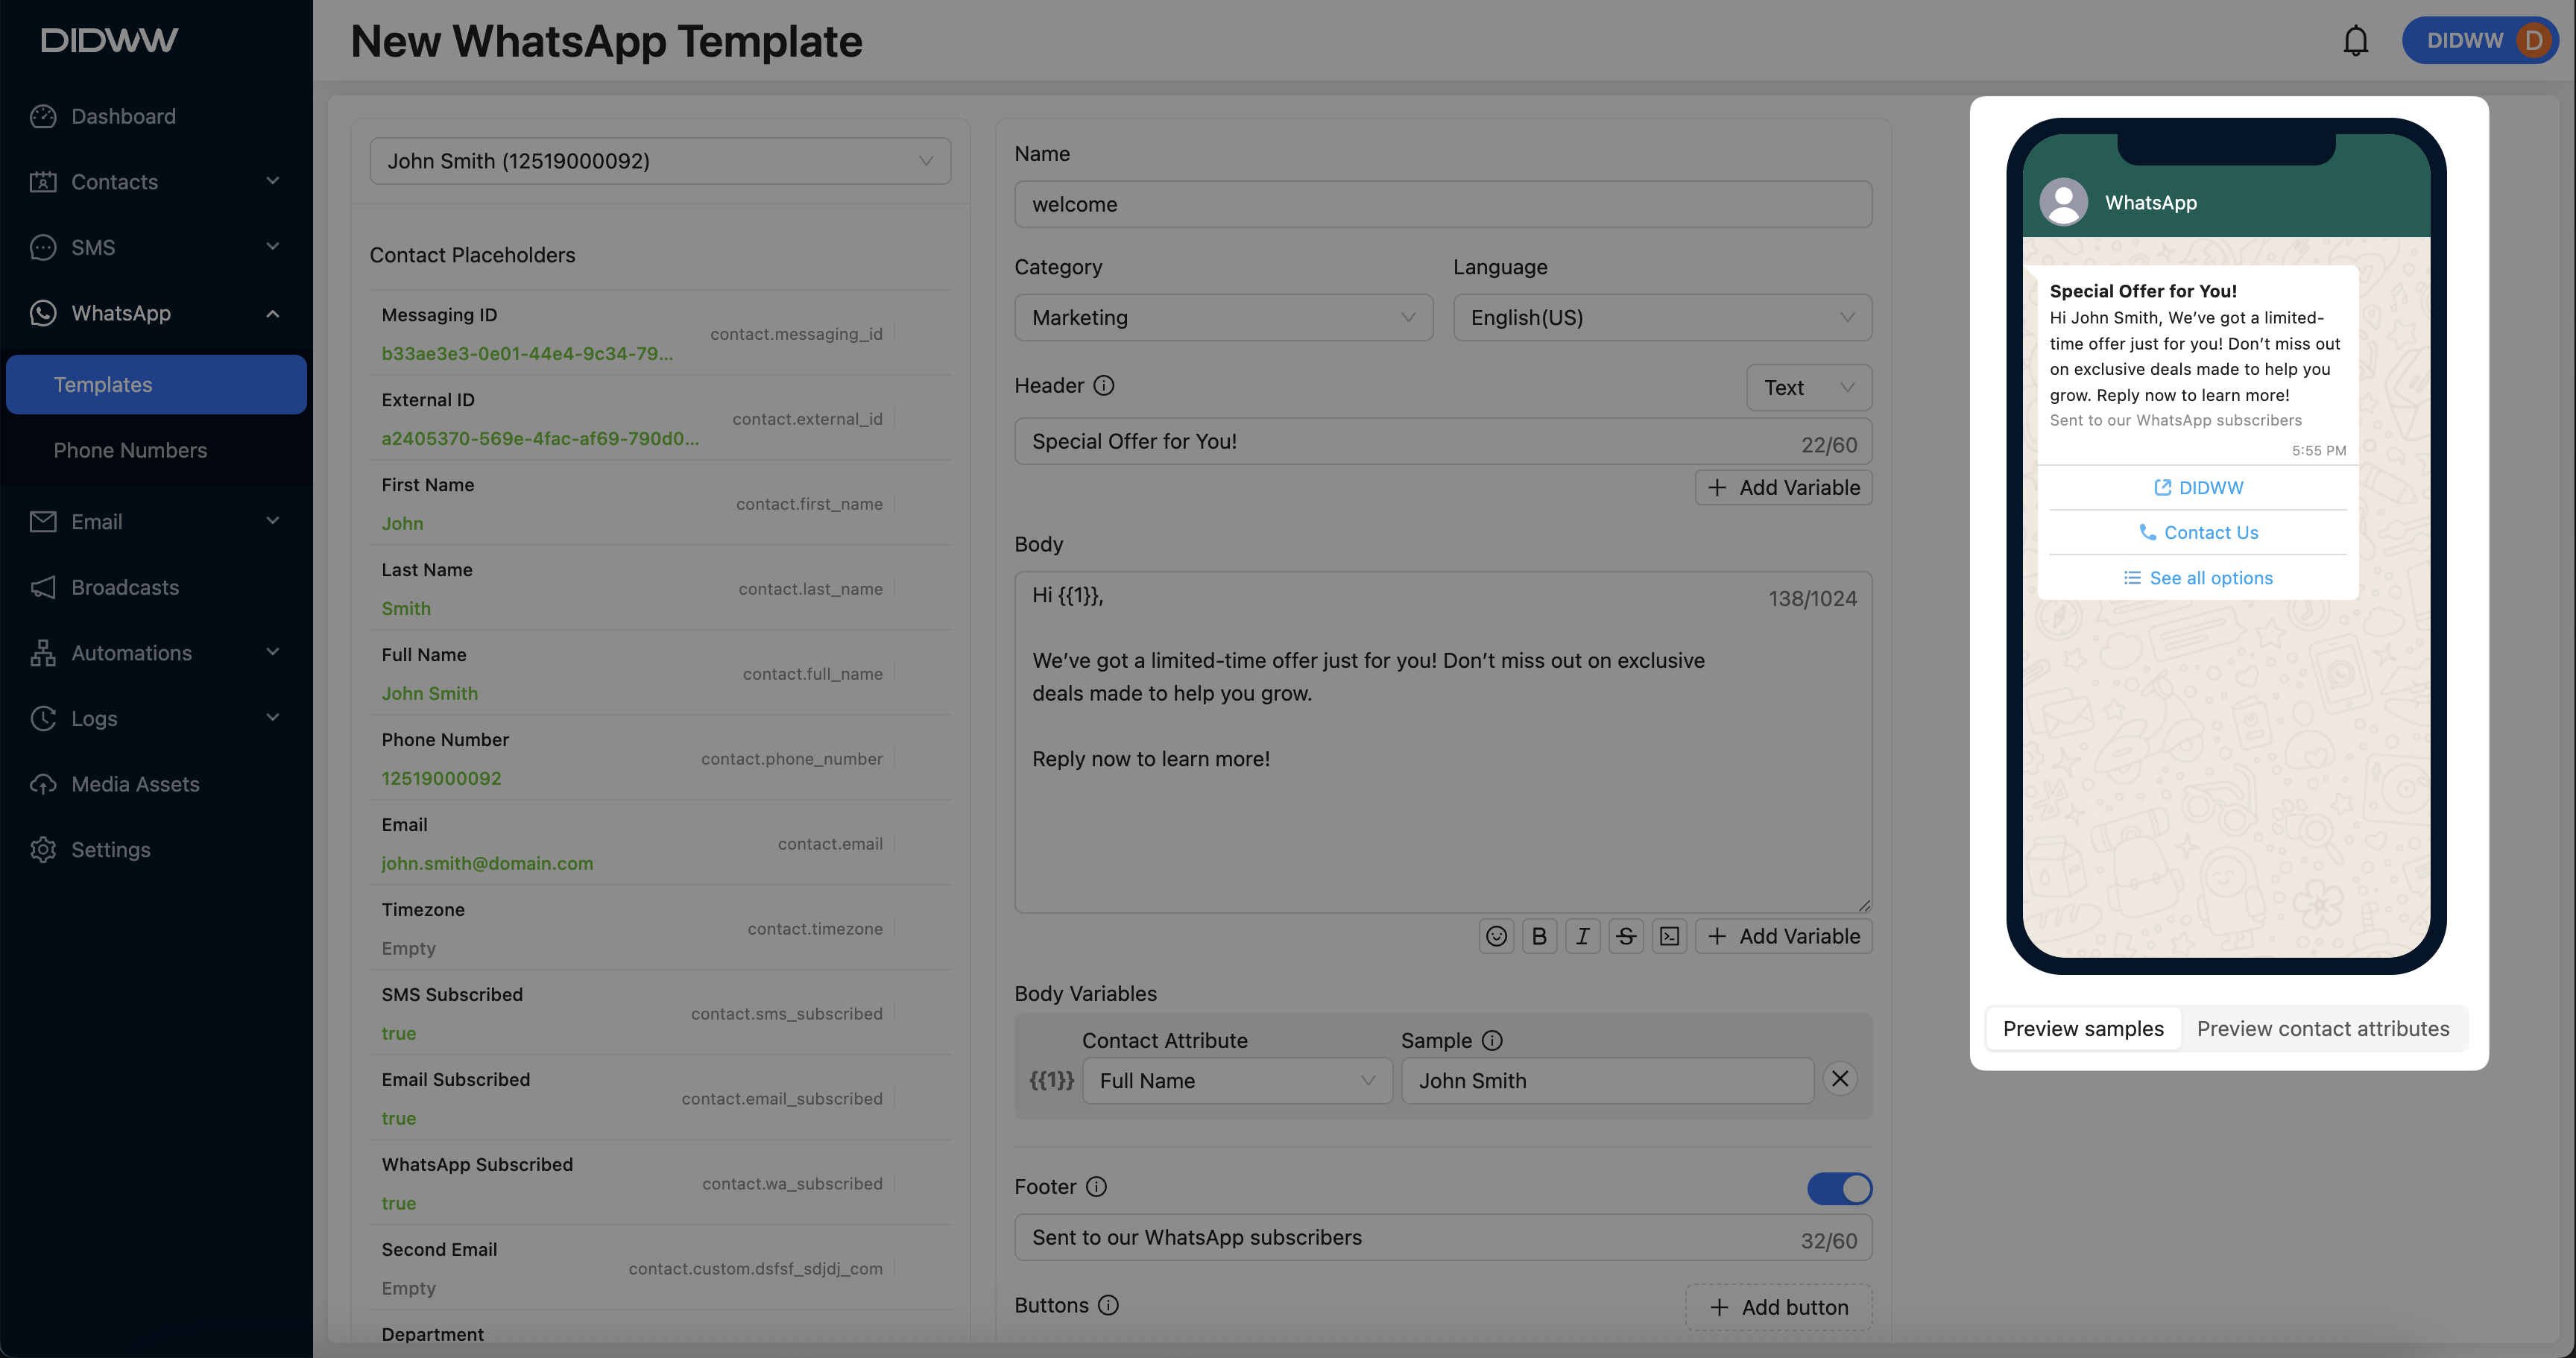Apply strikethrough formatting to body text

1626,936
